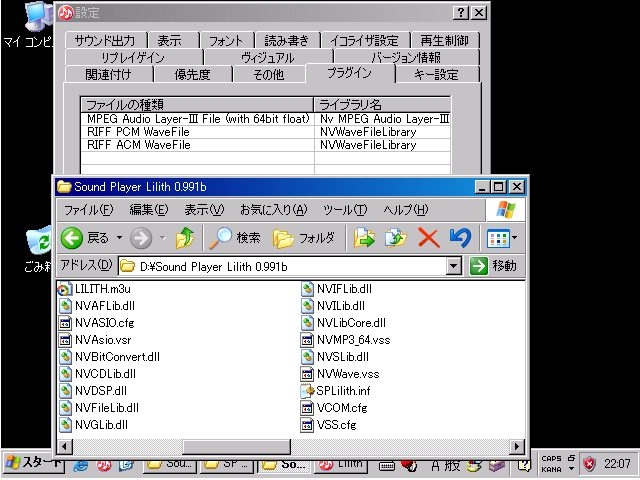Image resolution: width=640 pixels, height=480 pixels.
Task: Switch to the 再生制御 tab
Action: (445, 40)
